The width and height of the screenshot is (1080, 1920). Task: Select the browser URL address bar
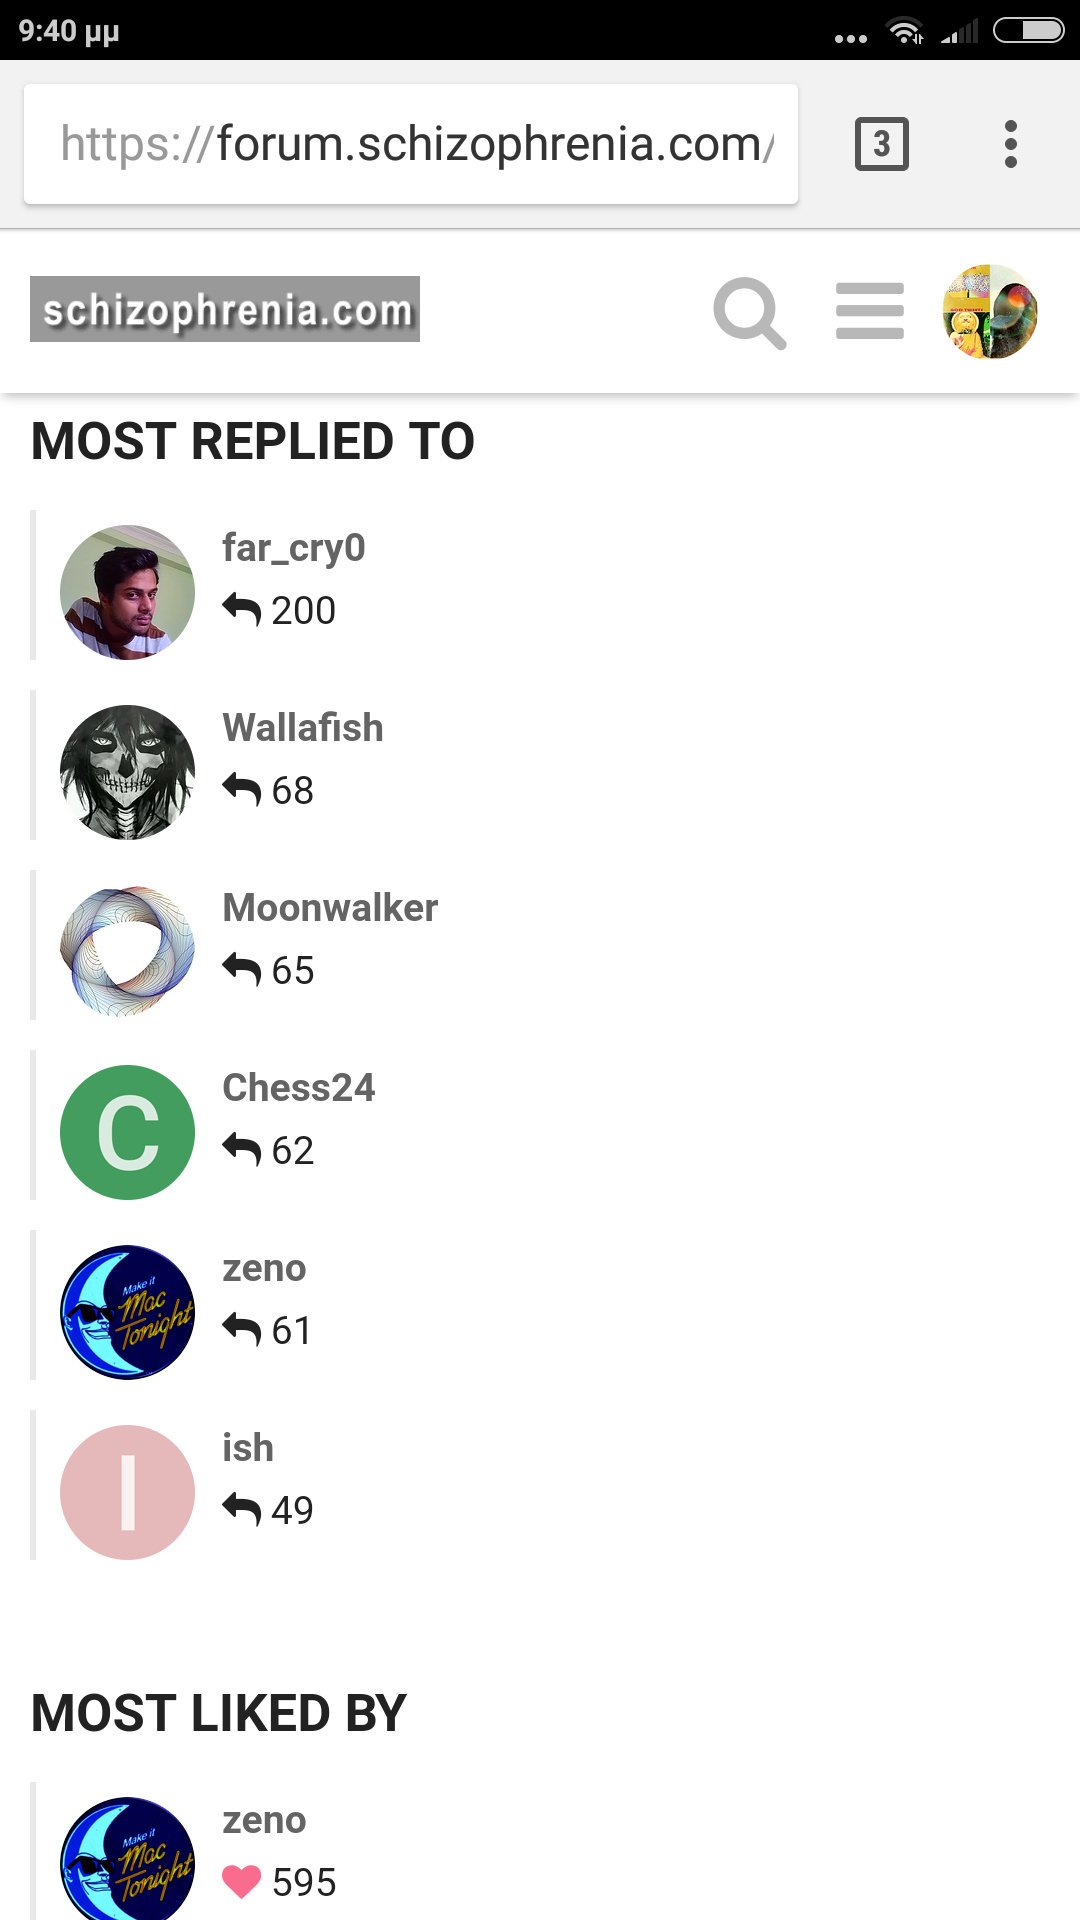(411, 144)
